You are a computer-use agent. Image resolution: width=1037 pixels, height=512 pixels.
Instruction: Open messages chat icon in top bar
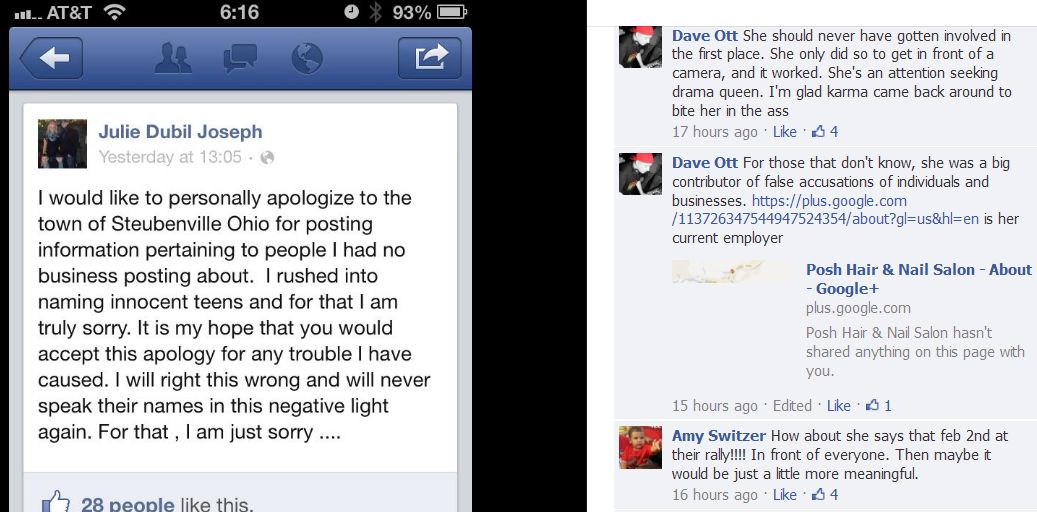(240, 58)
